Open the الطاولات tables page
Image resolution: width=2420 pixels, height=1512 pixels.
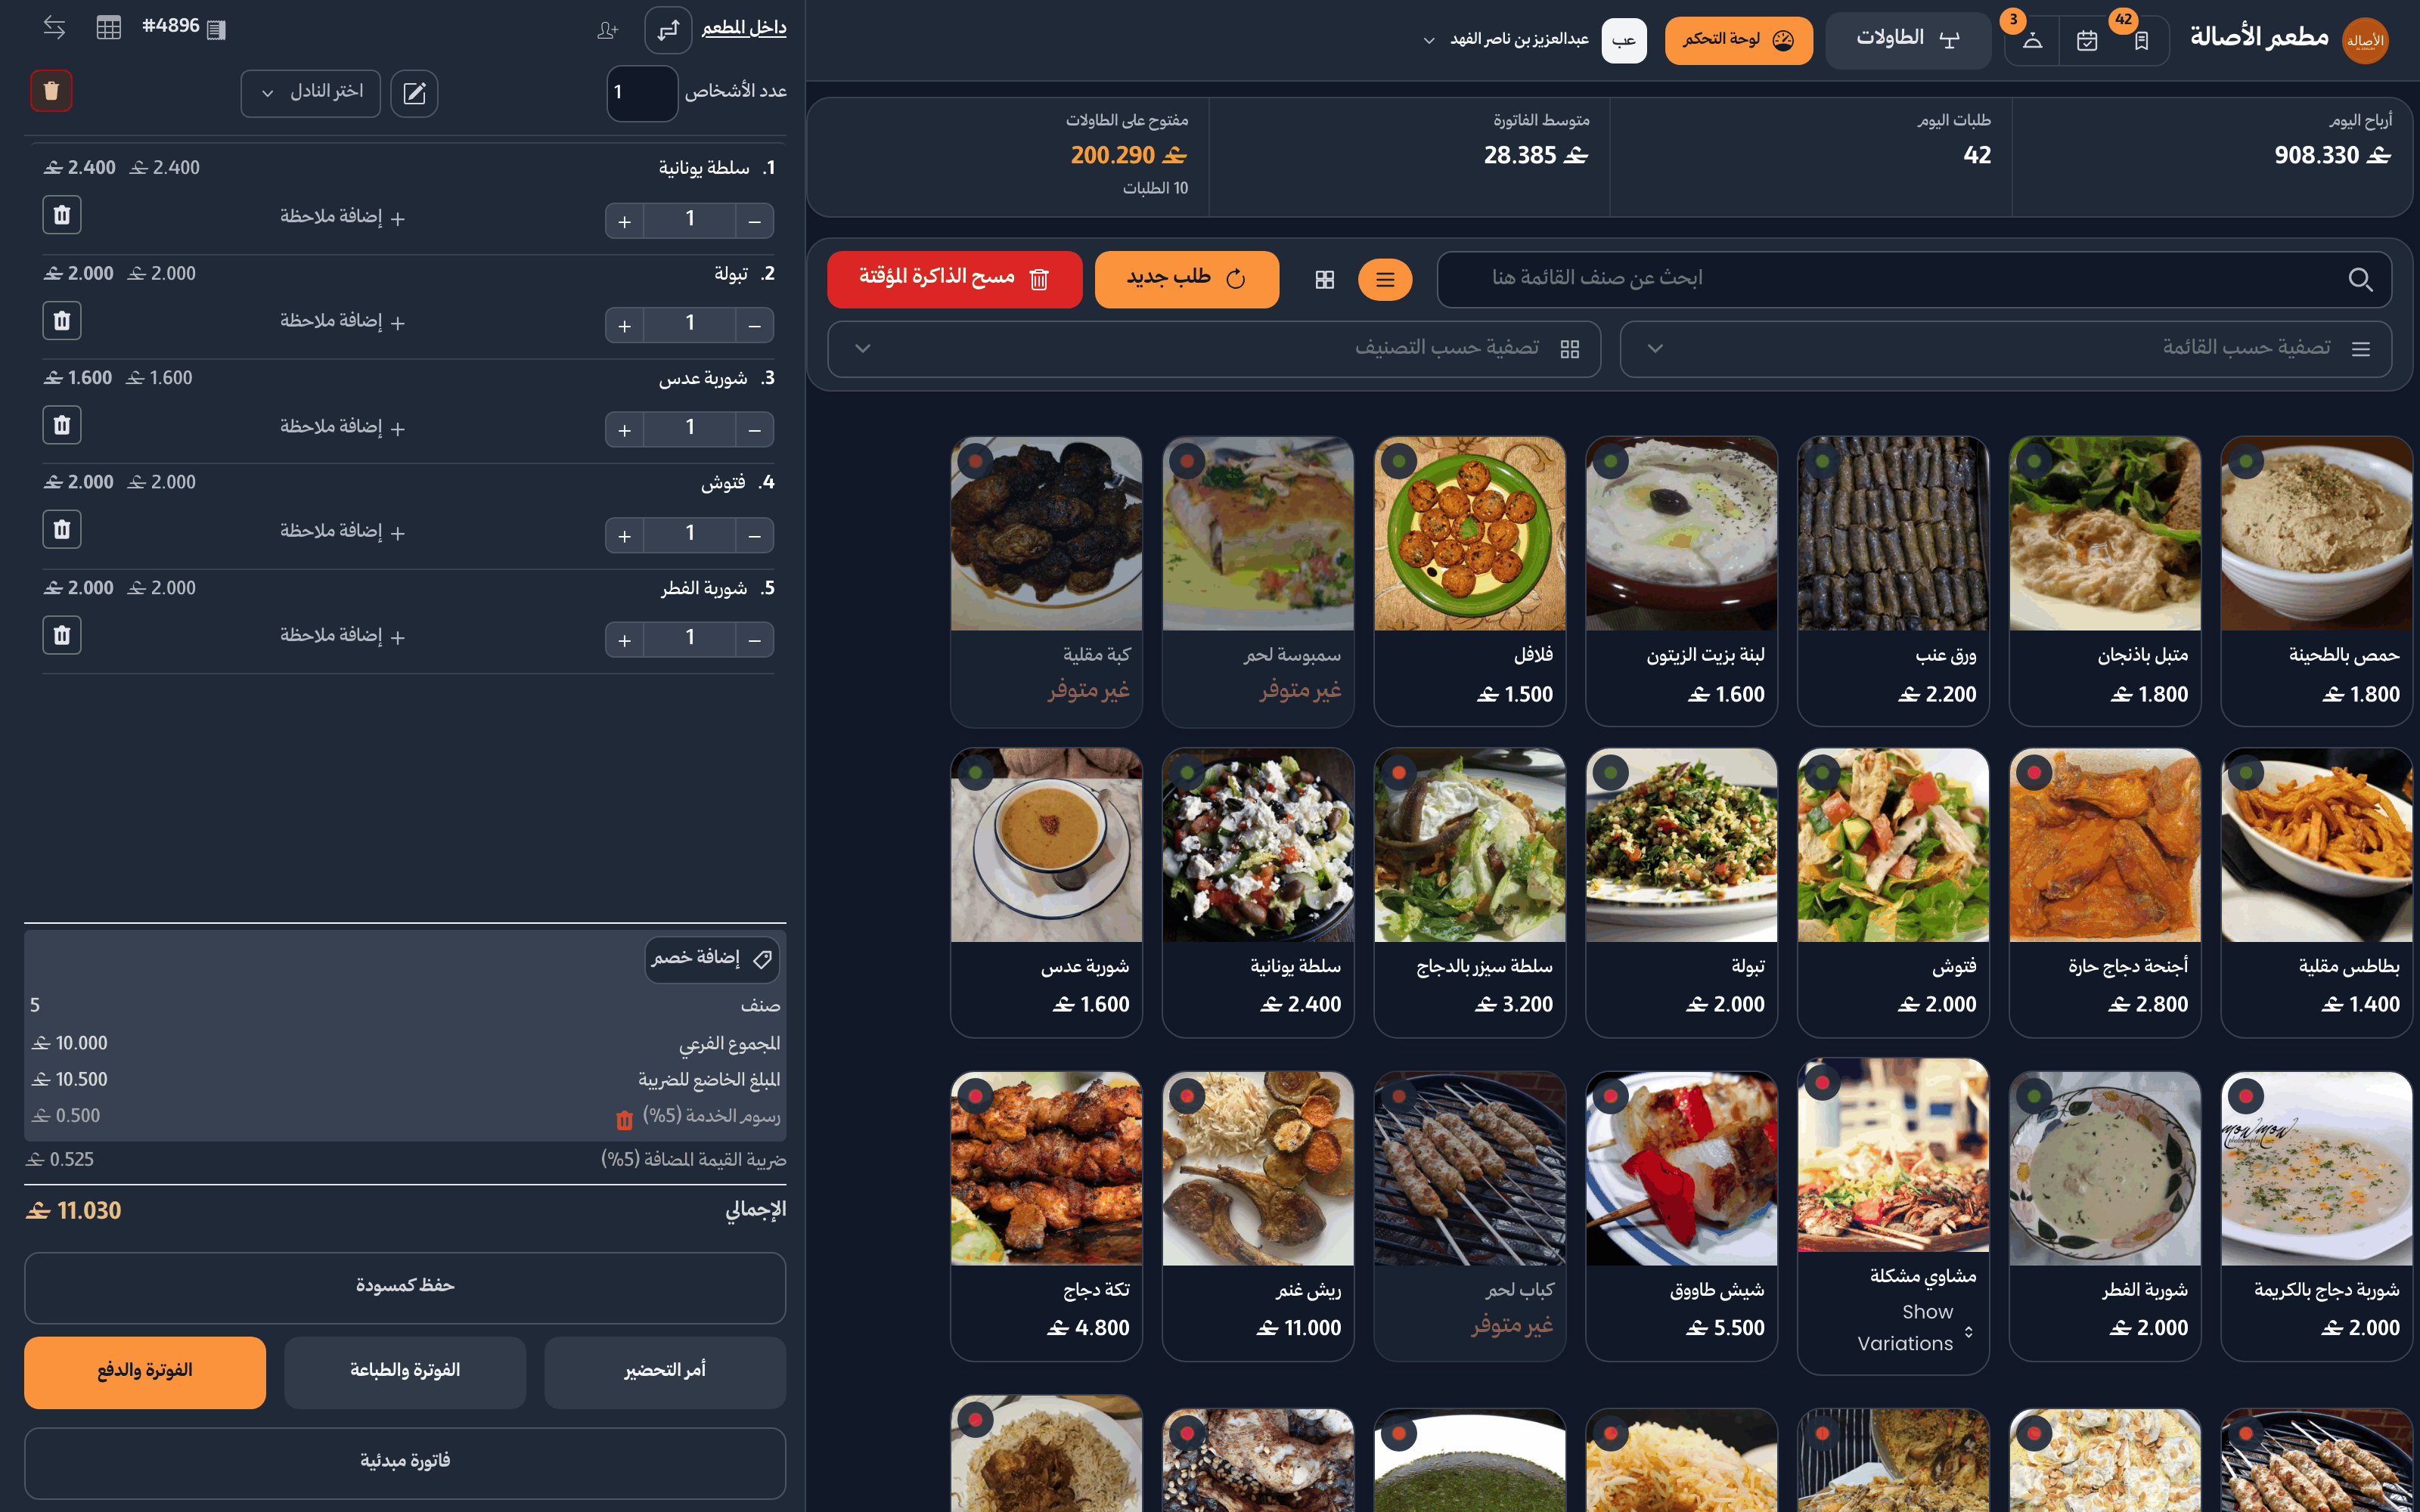click(1908, 40)
